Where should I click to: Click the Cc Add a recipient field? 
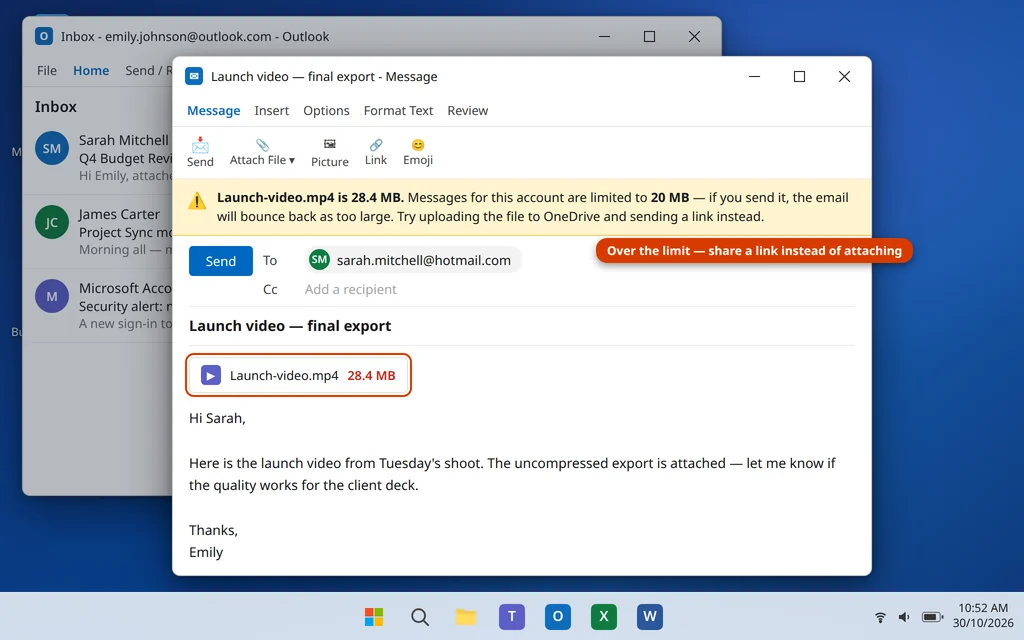point(351,289)
